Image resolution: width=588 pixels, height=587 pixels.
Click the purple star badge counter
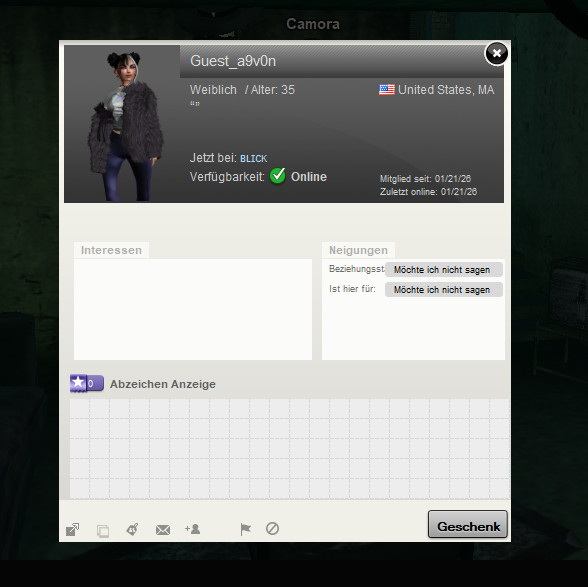[x=87, y=383]
